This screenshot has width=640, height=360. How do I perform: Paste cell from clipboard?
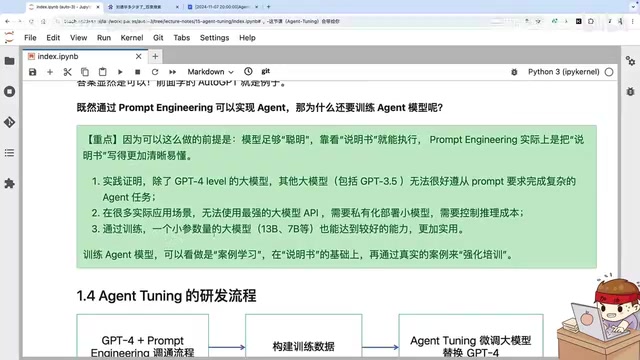[x=102, y=72]
